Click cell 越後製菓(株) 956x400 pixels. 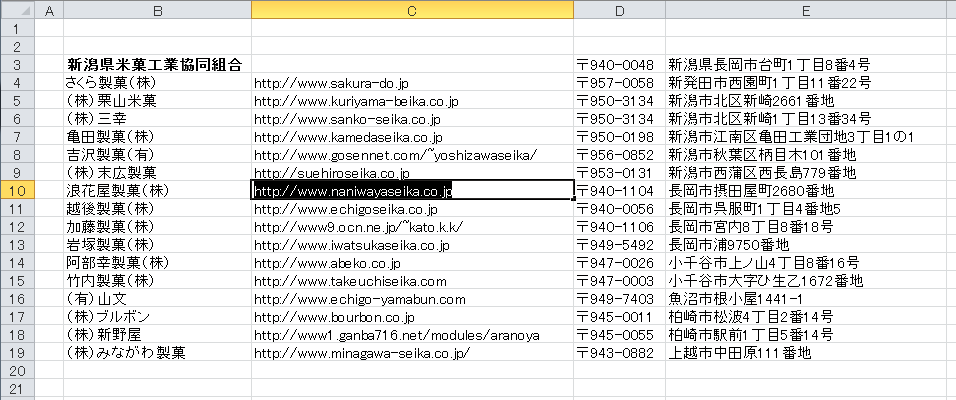coord(157,209)
